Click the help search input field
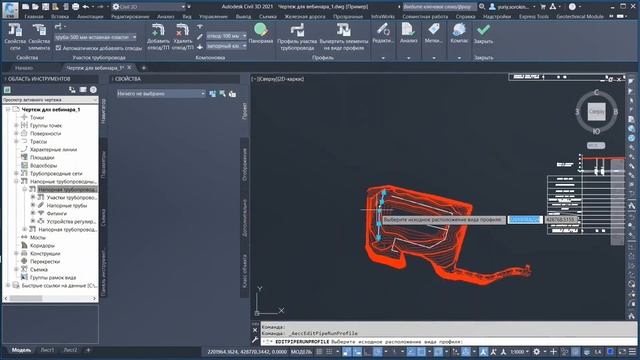This screenshot has height=360, width=640. pos(439,7)
